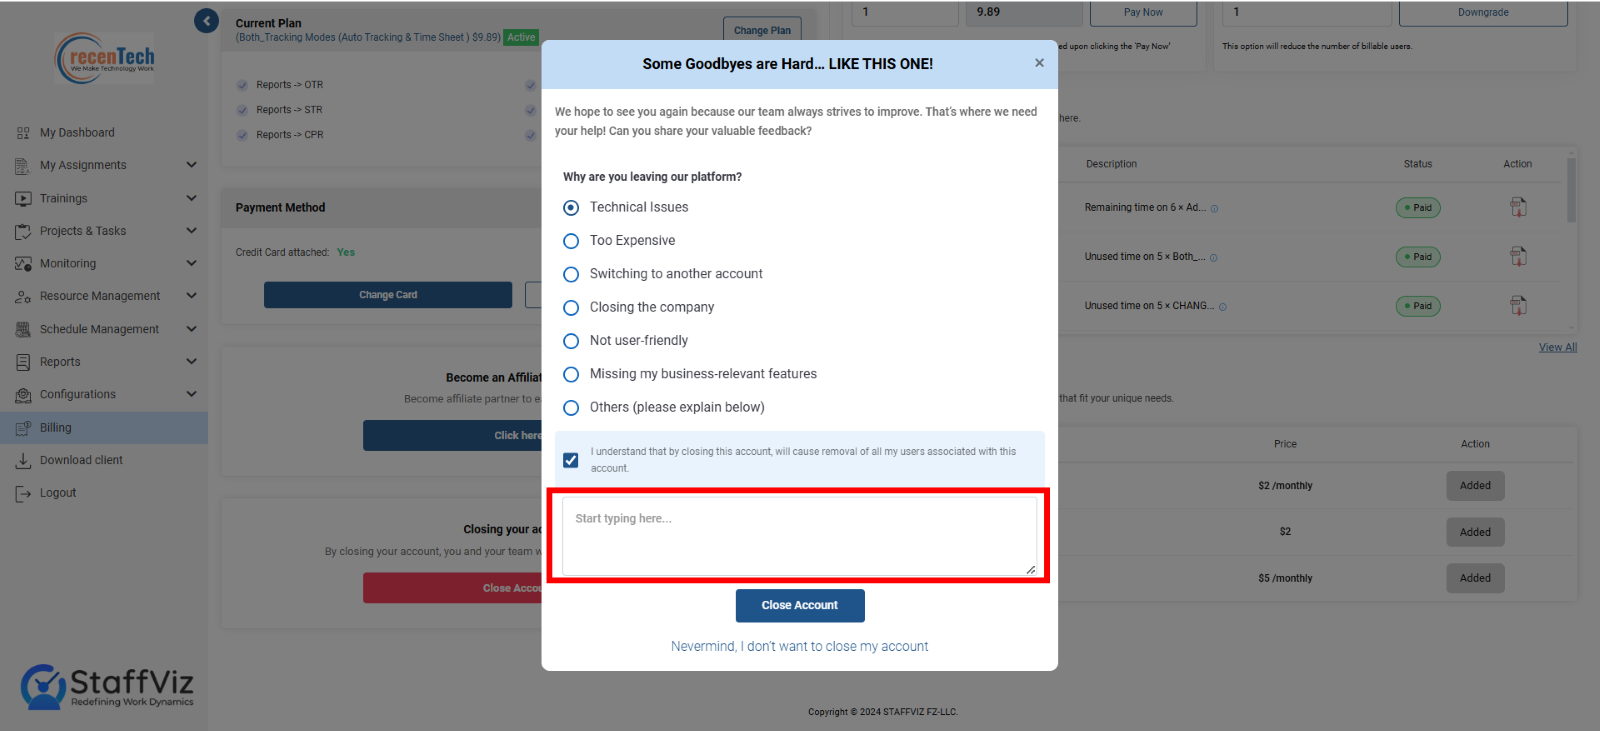Uncheck the account removal acknowledgment checkbox
Viewport: 1600px width, 731px height.
pos(571,460)
